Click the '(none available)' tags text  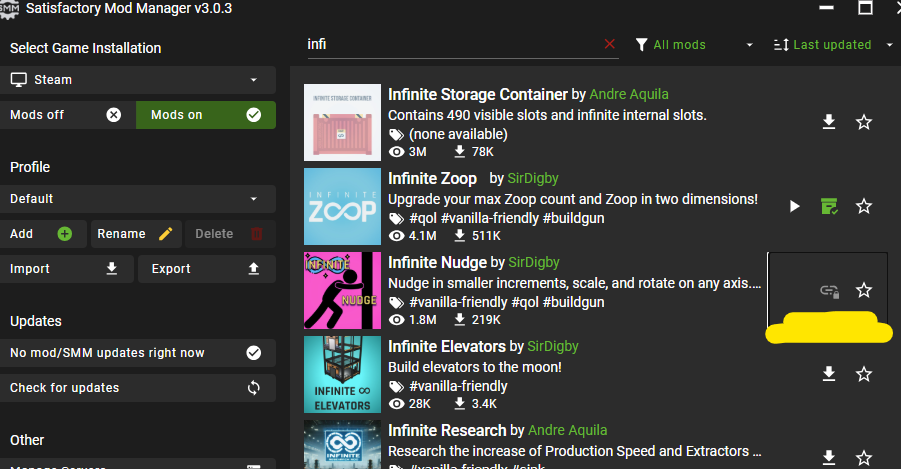[x=458, y=134]
